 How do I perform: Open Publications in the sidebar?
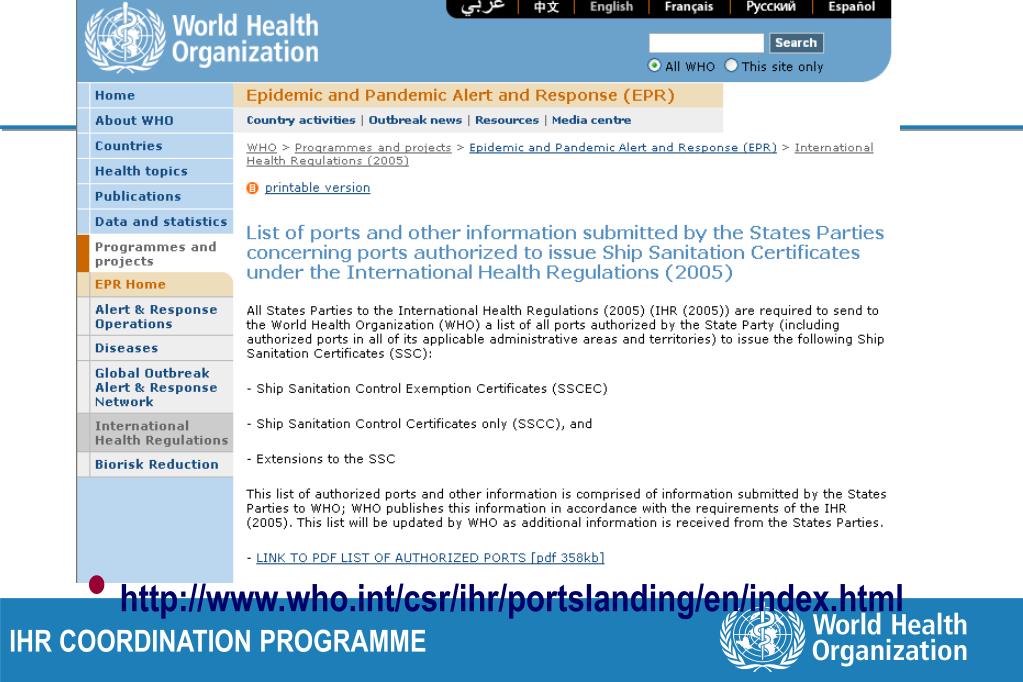coord(155,196)
